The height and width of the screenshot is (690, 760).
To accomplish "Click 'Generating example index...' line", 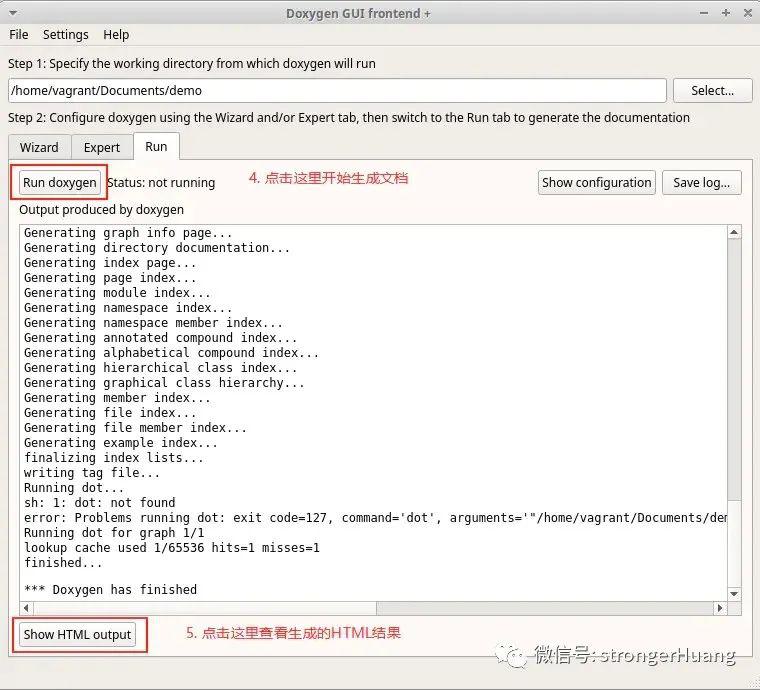I will tap(121, 442).
